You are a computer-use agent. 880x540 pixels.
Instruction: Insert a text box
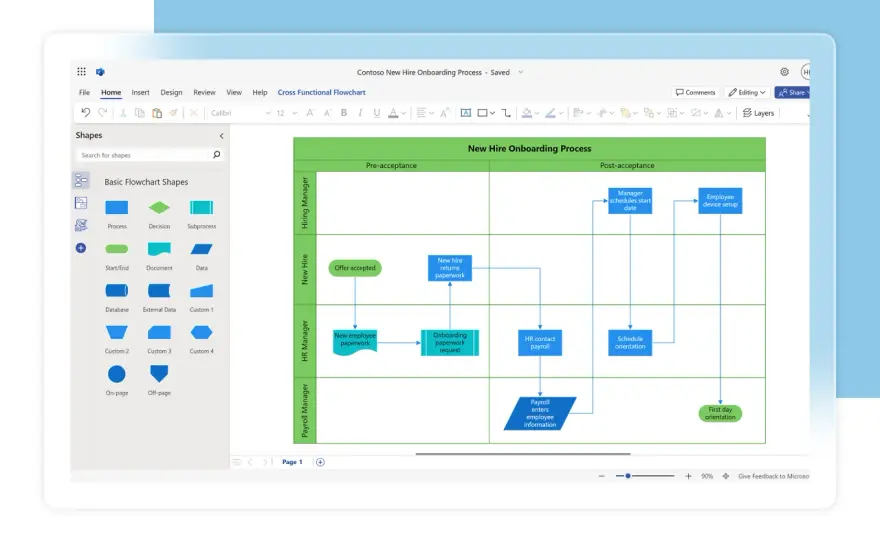pos(465,113)
